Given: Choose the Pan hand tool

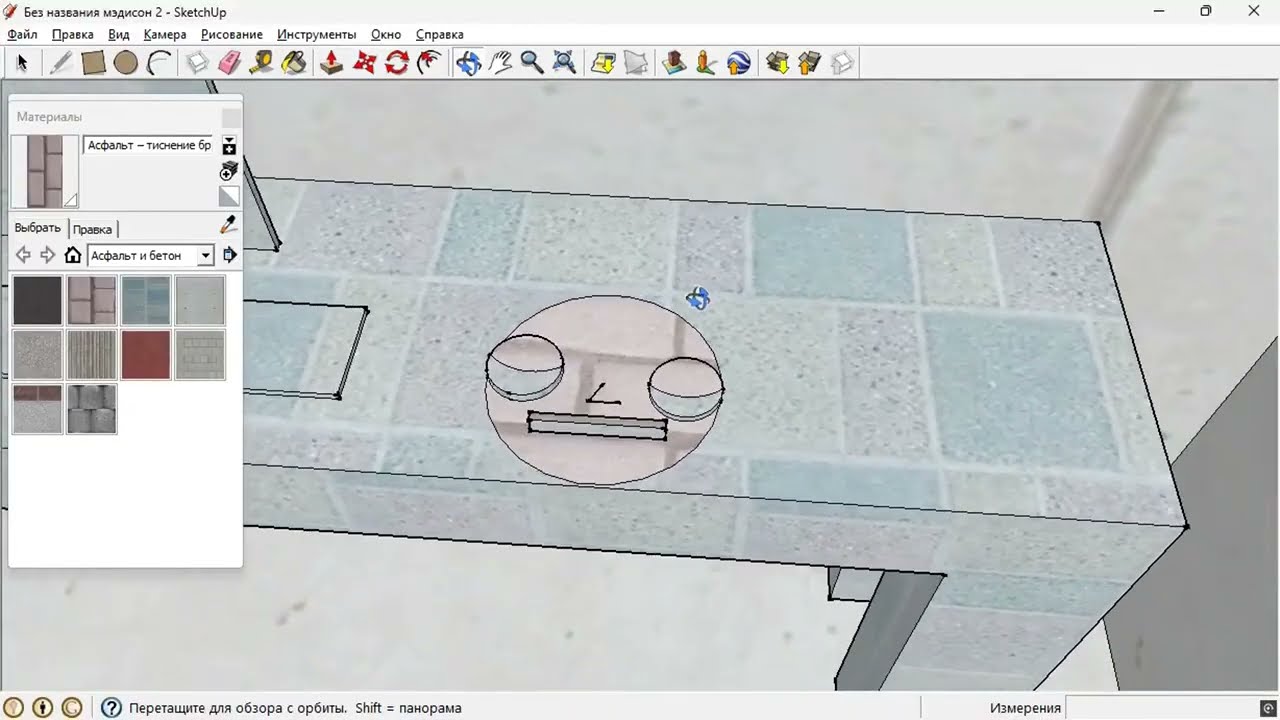Looking at the screenshot, I should (x=500, y=63).
